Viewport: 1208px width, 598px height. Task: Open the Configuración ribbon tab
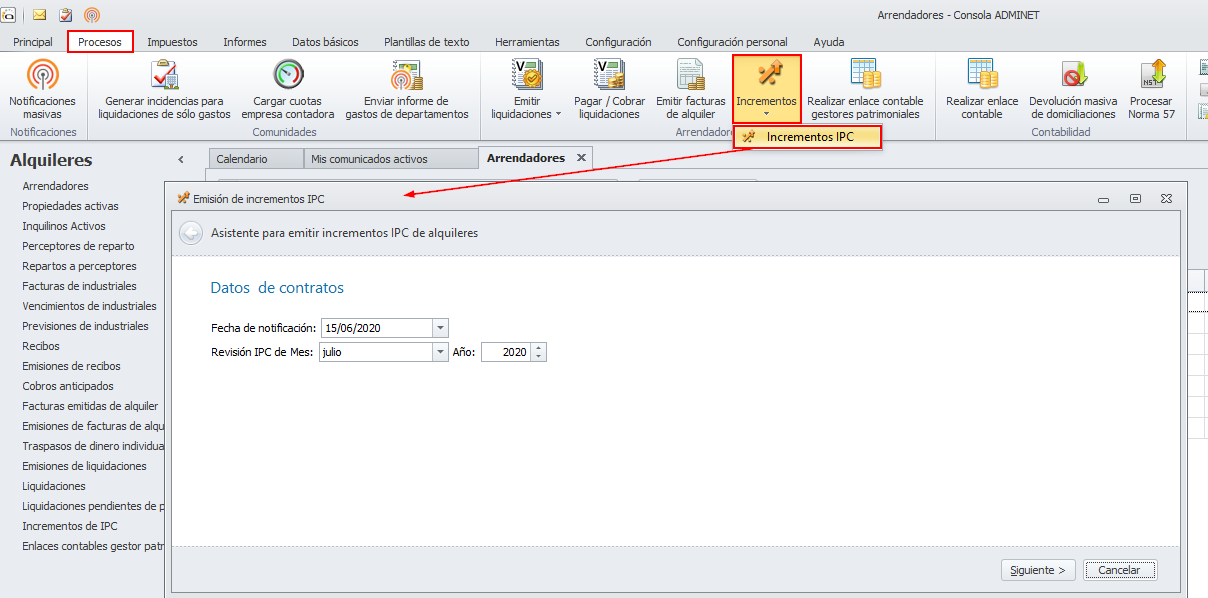tap(618, 42)
